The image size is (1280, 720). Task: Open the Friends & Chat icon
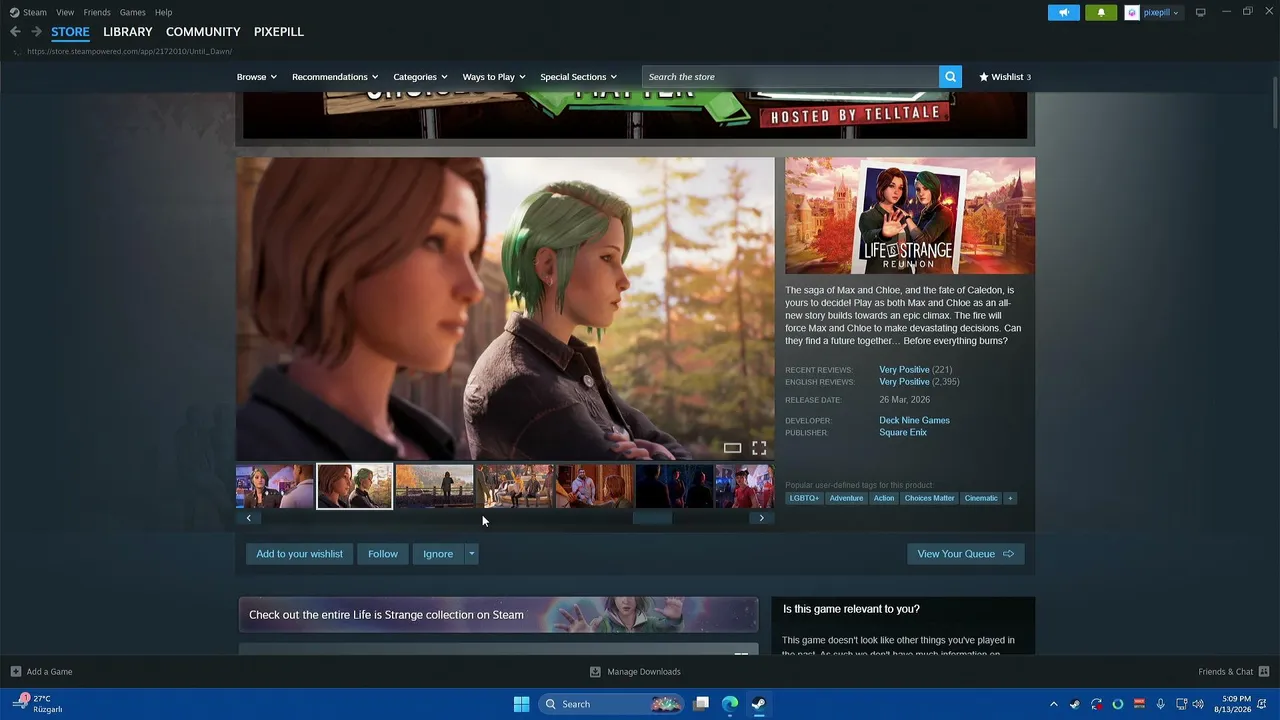point(1264,672)
